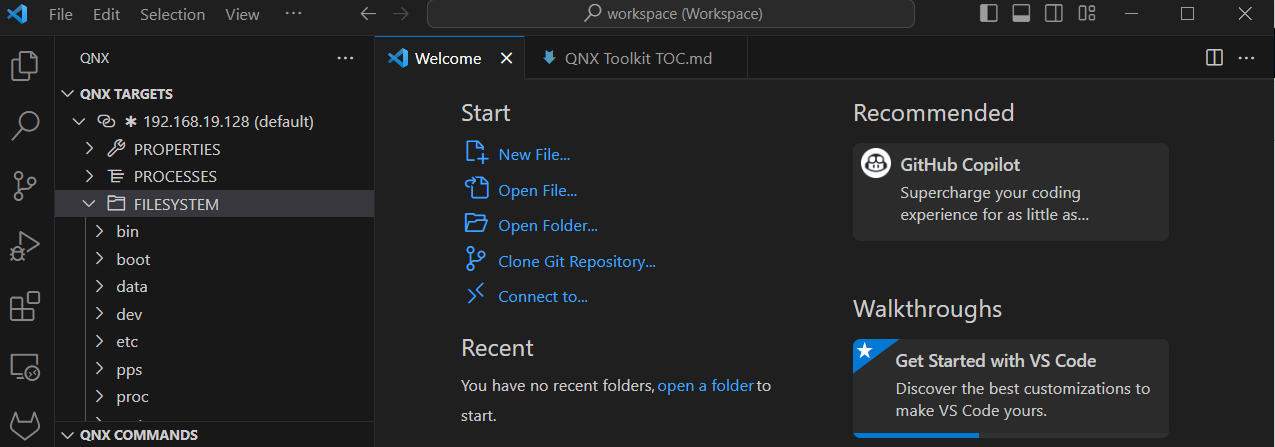Image resolution: width=1275 pixels, height=447 pixels.
Task: Open Run and Debug view
Action: pos(24,246)
